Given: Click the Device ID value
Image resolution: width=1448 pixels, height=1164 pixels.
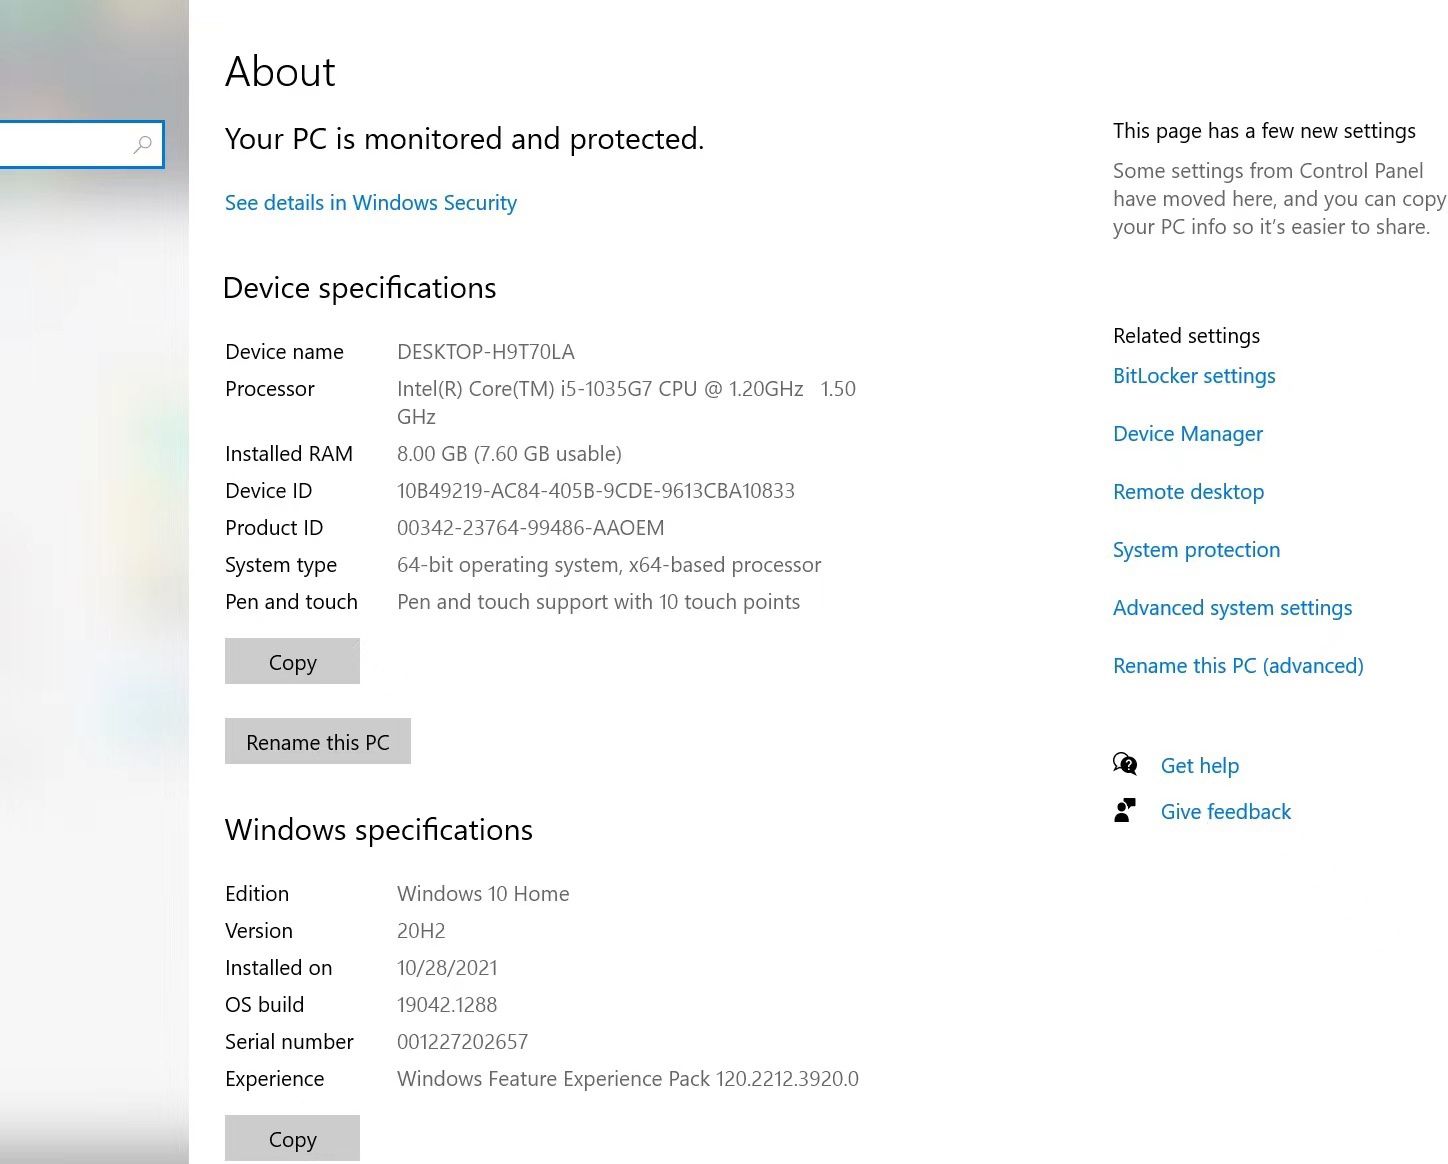Looking at the screenshot, I should click(596, 491).
